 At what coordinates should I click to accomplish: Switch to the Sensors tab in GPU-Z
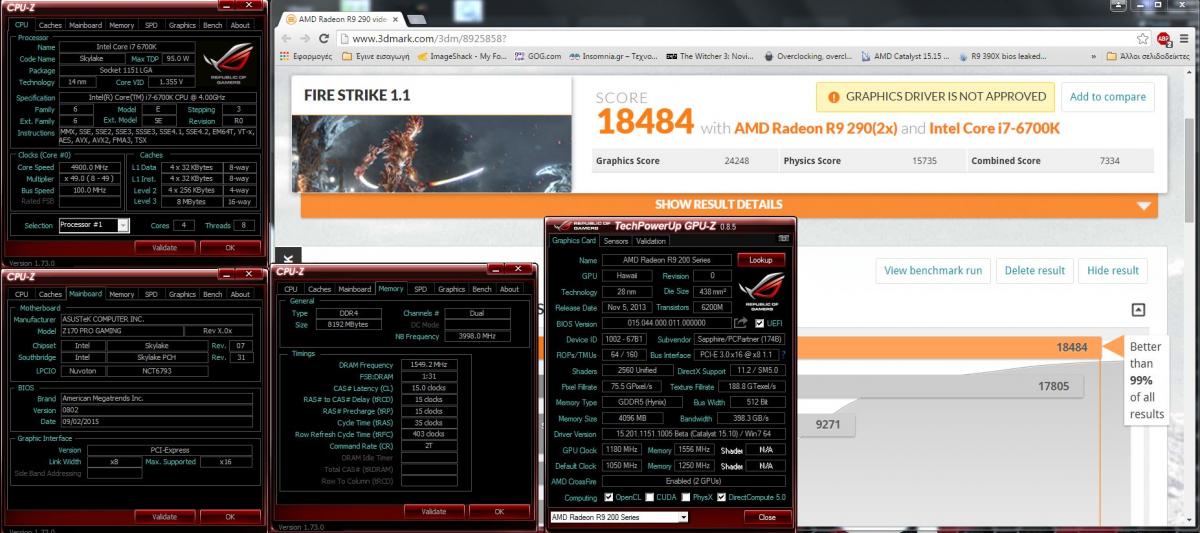pyautogui.click(x=616, y=241)
